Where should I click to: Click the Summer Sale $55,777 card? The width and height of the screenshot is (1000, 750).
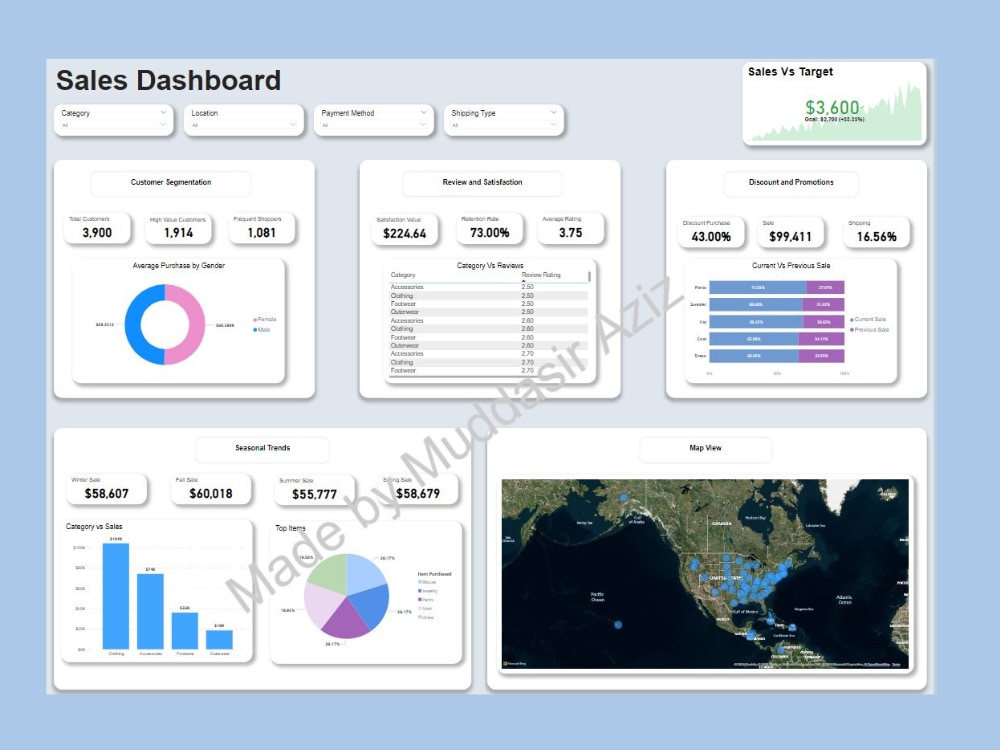pos(314,490)
